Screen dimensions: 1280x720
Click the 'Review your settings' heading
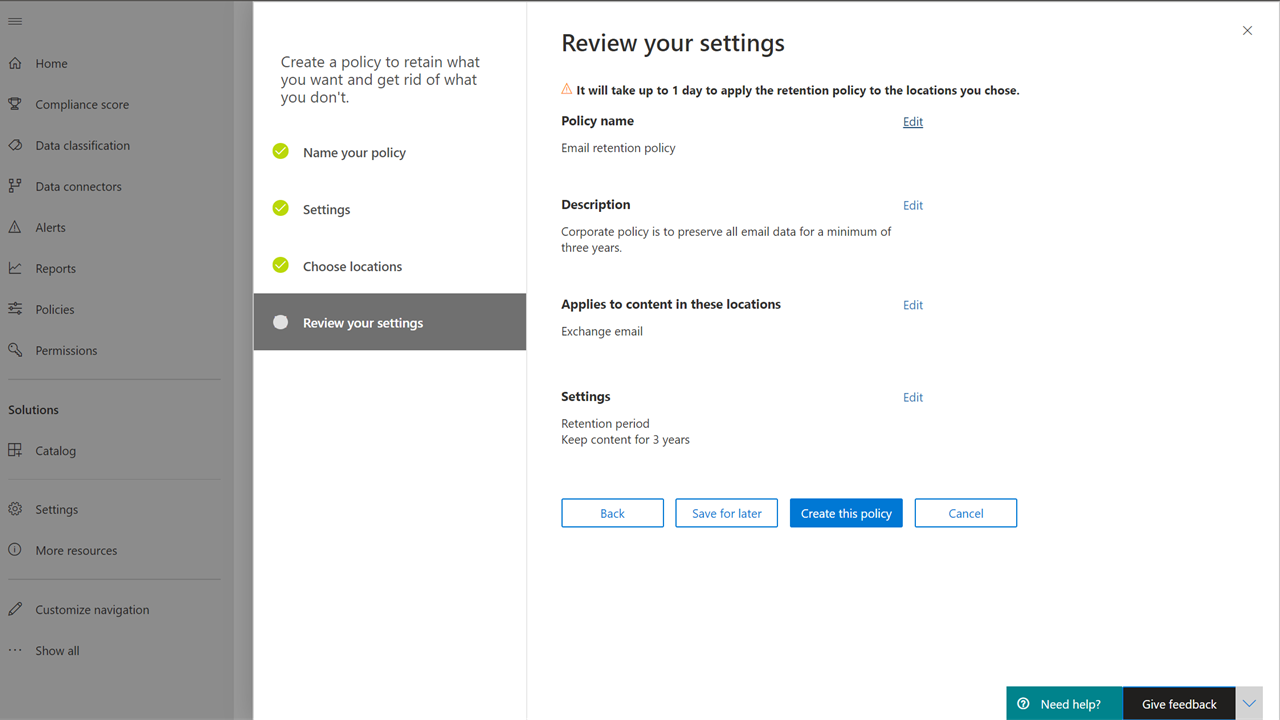coord(673,43)
